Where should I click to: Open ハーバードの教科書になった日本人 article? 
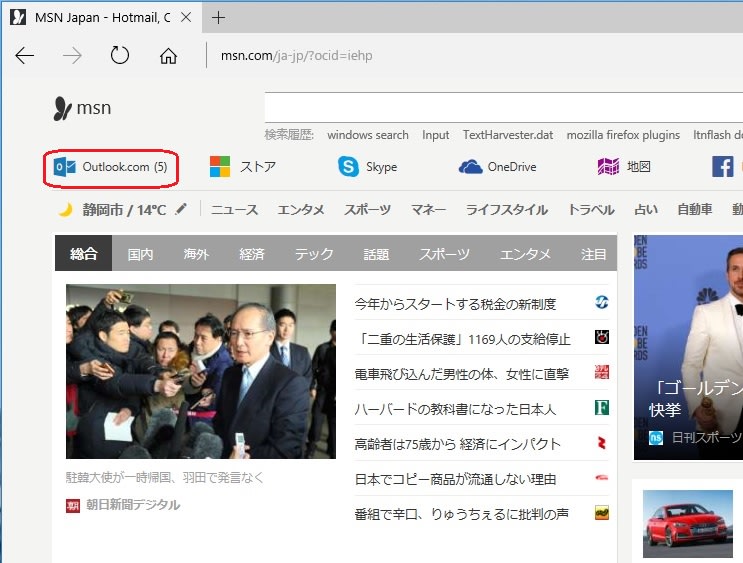click(x=455, y=409)
